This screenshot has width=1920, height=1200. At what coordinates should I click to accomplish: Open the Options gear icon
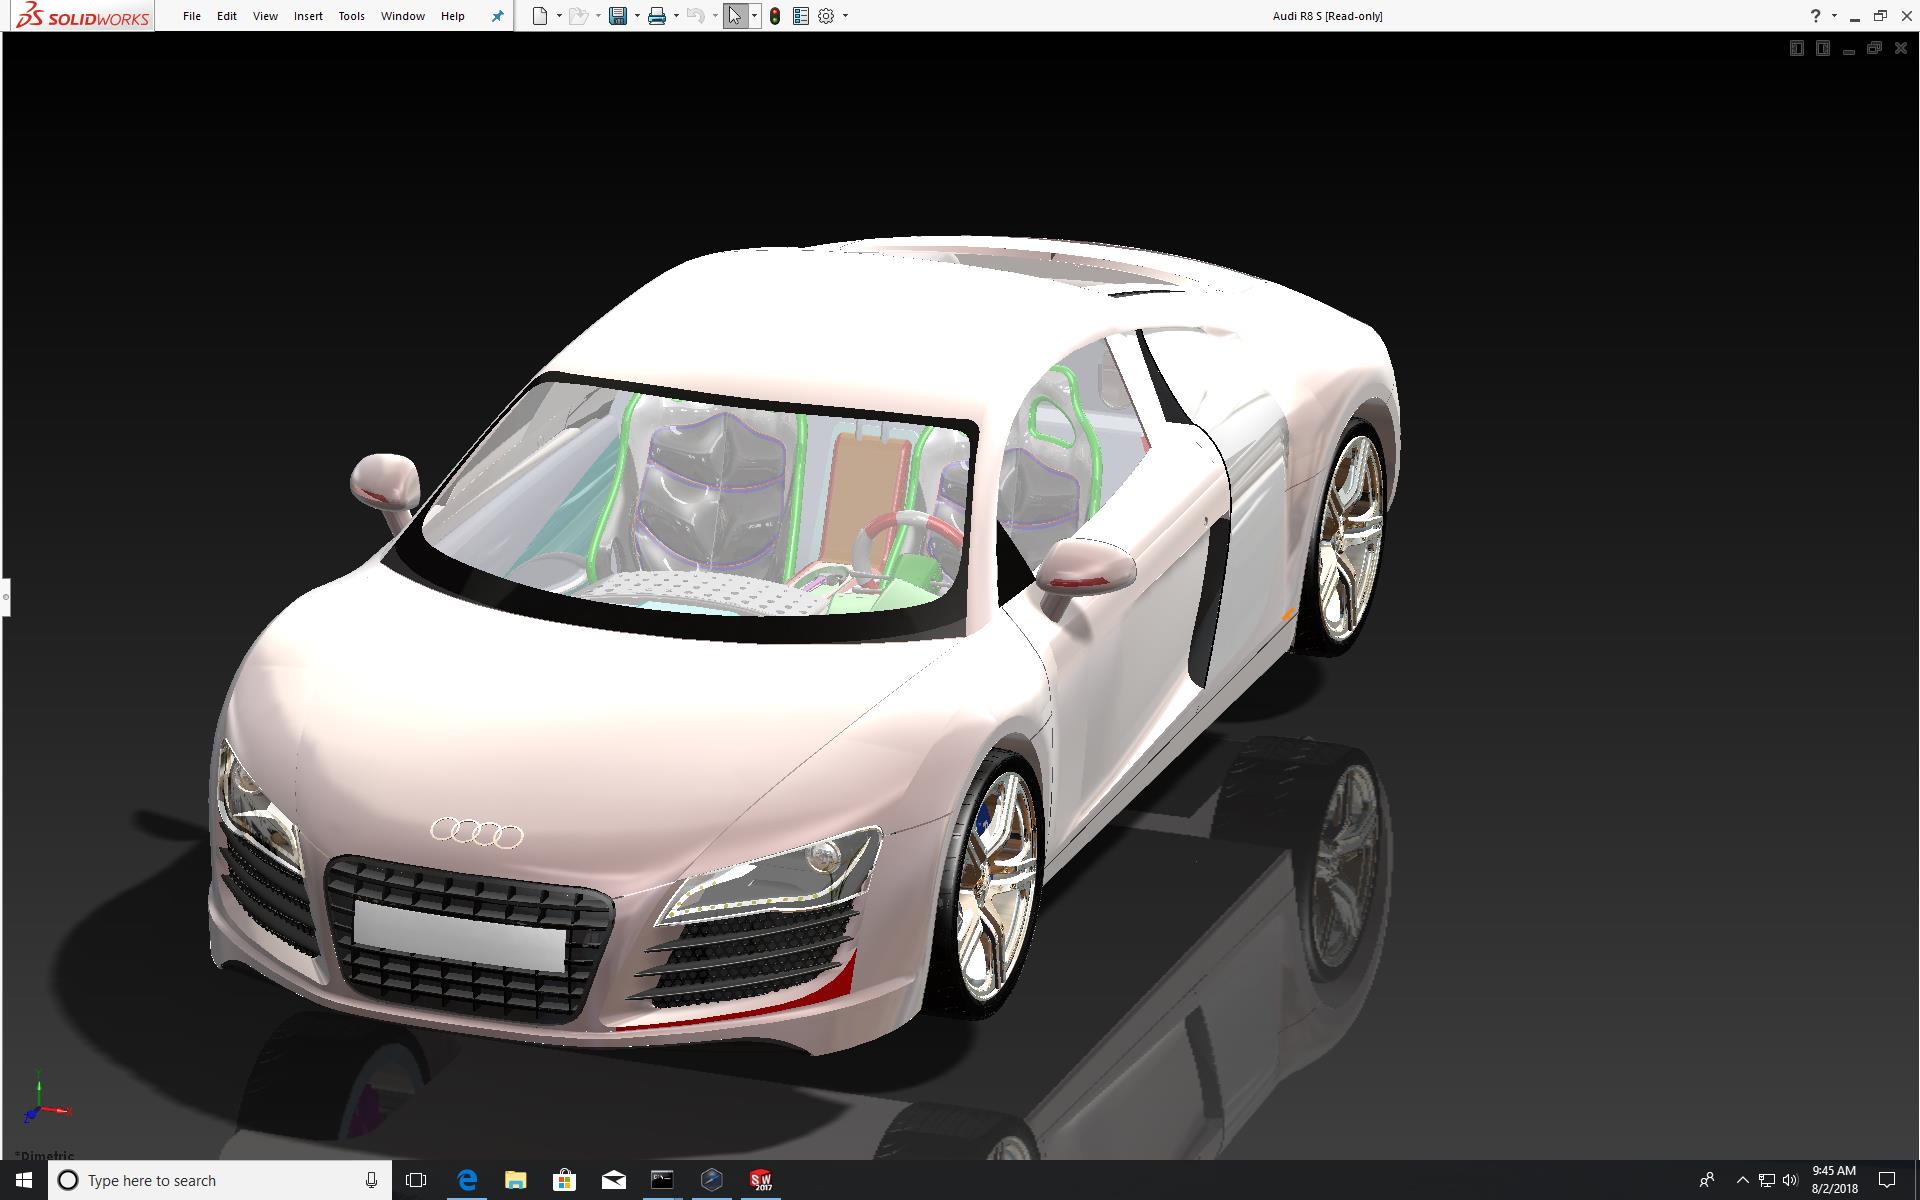(826, 16)
